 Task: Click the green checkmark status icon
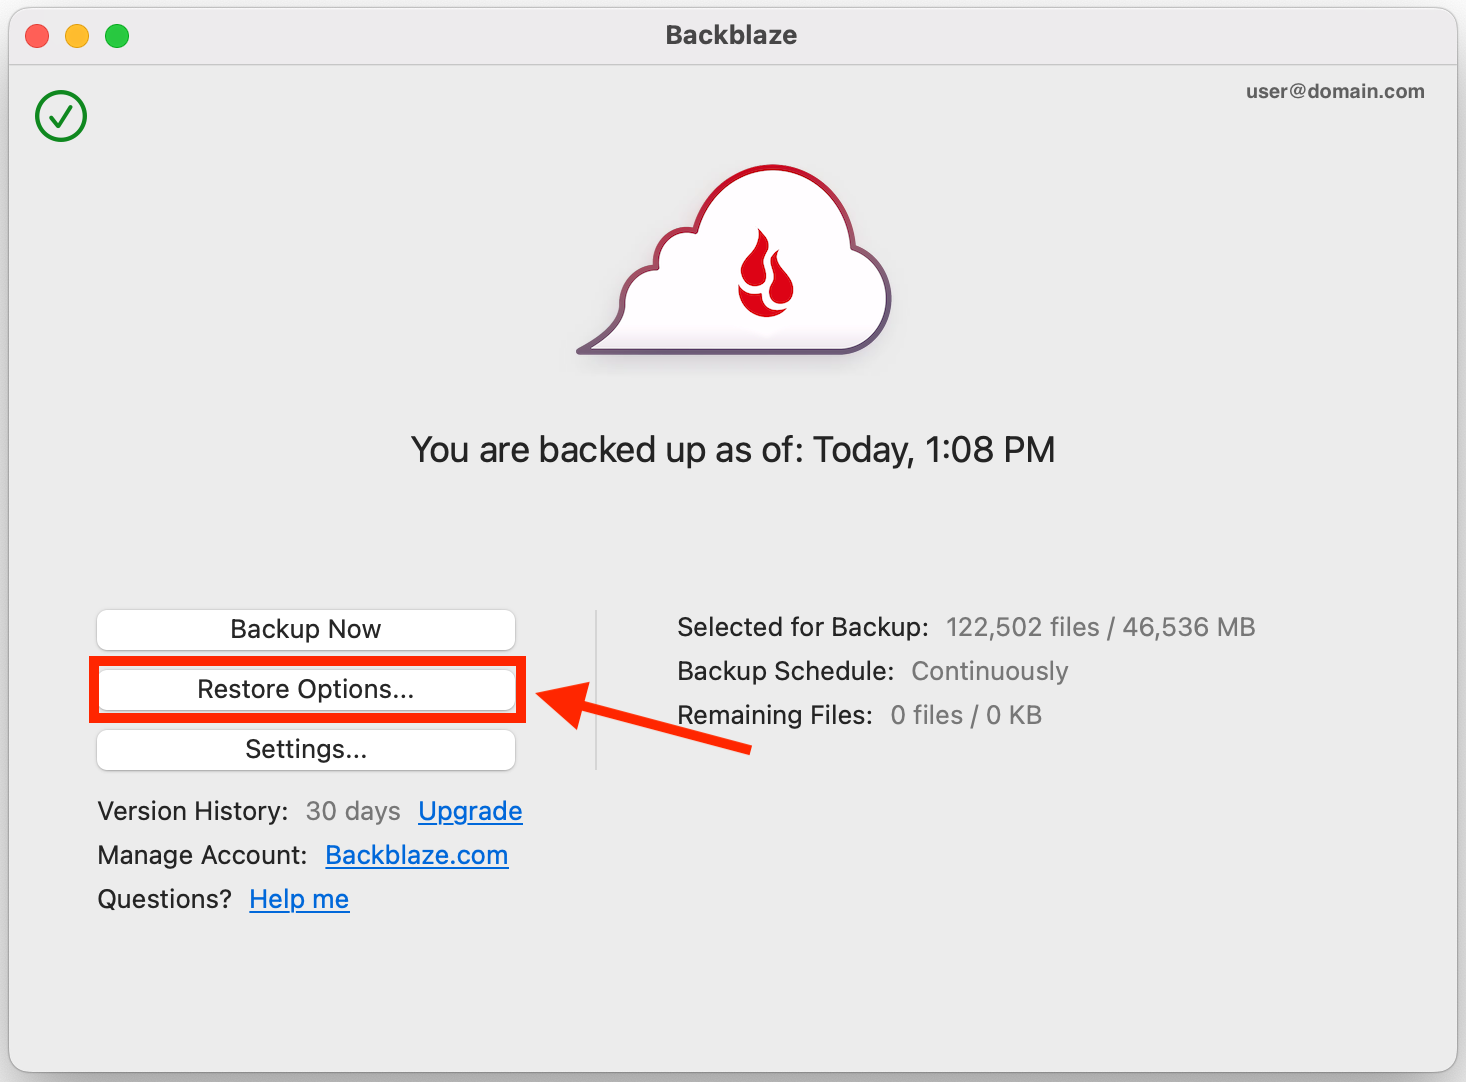click(x=60, y=115)
